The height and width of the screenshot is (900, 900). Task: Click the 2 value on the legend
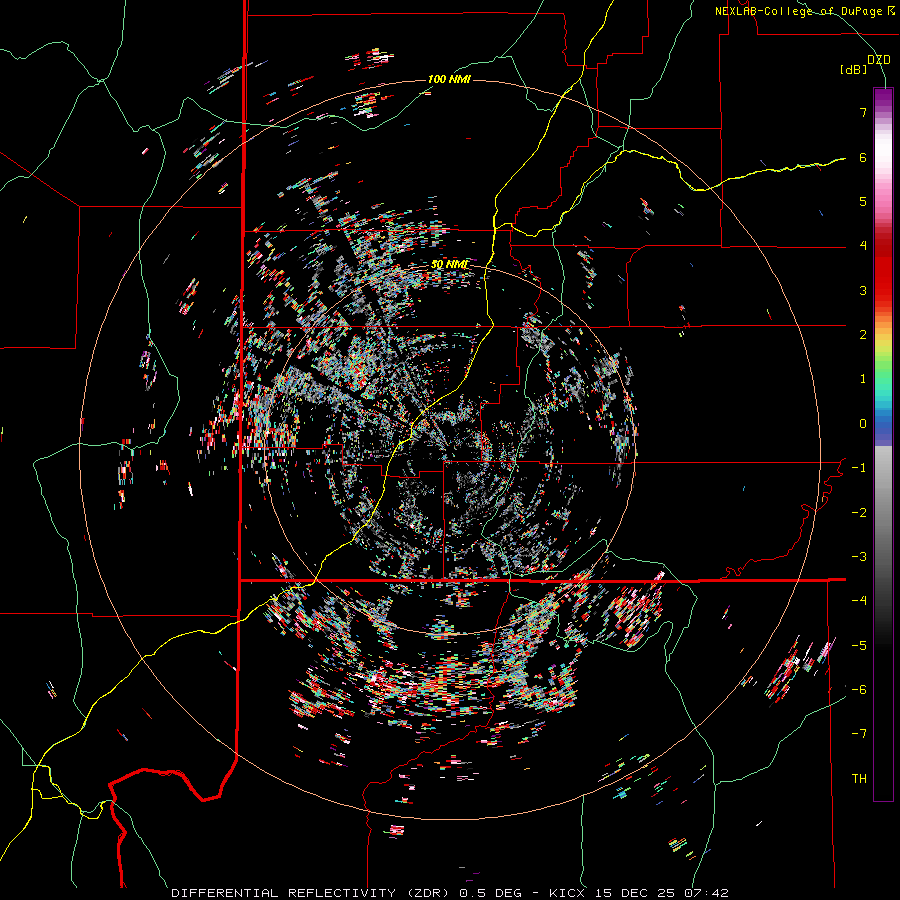pyautogui.click(x=863, y=335)
